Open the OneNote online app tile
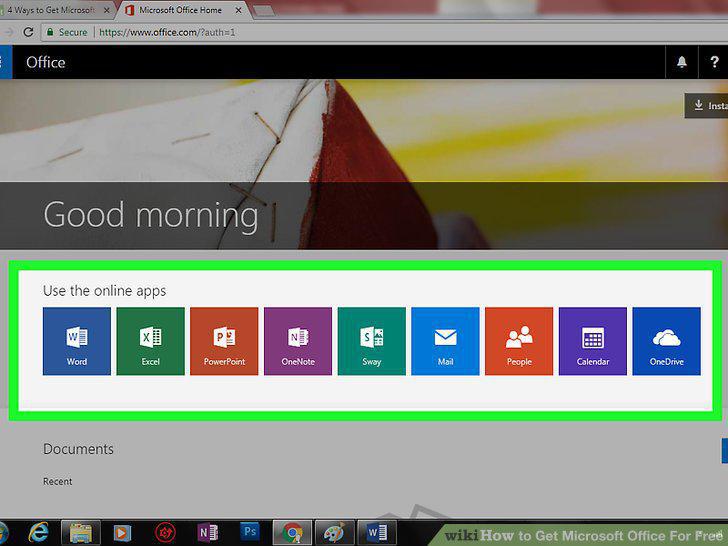This screenshot has width=728, height=546. (298, 341)
